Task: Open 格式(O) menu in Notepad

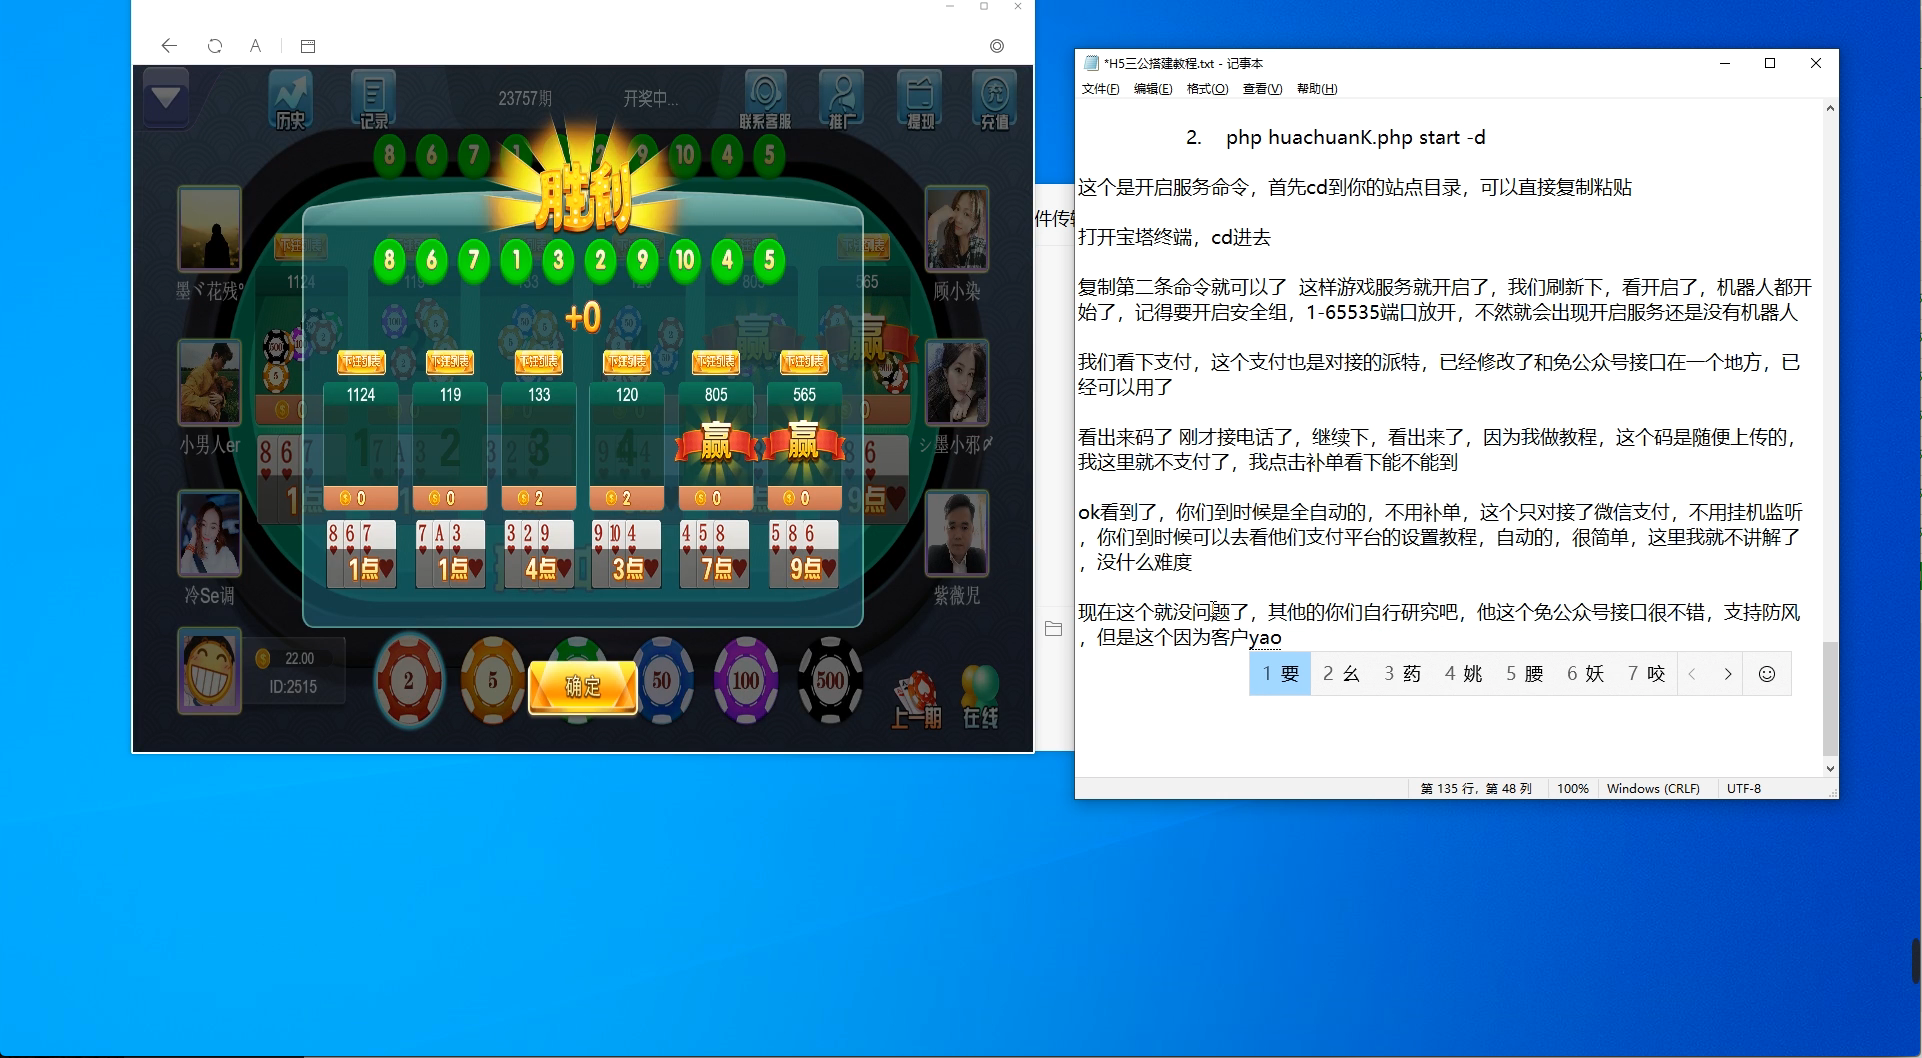Action: coord(1207,89)
